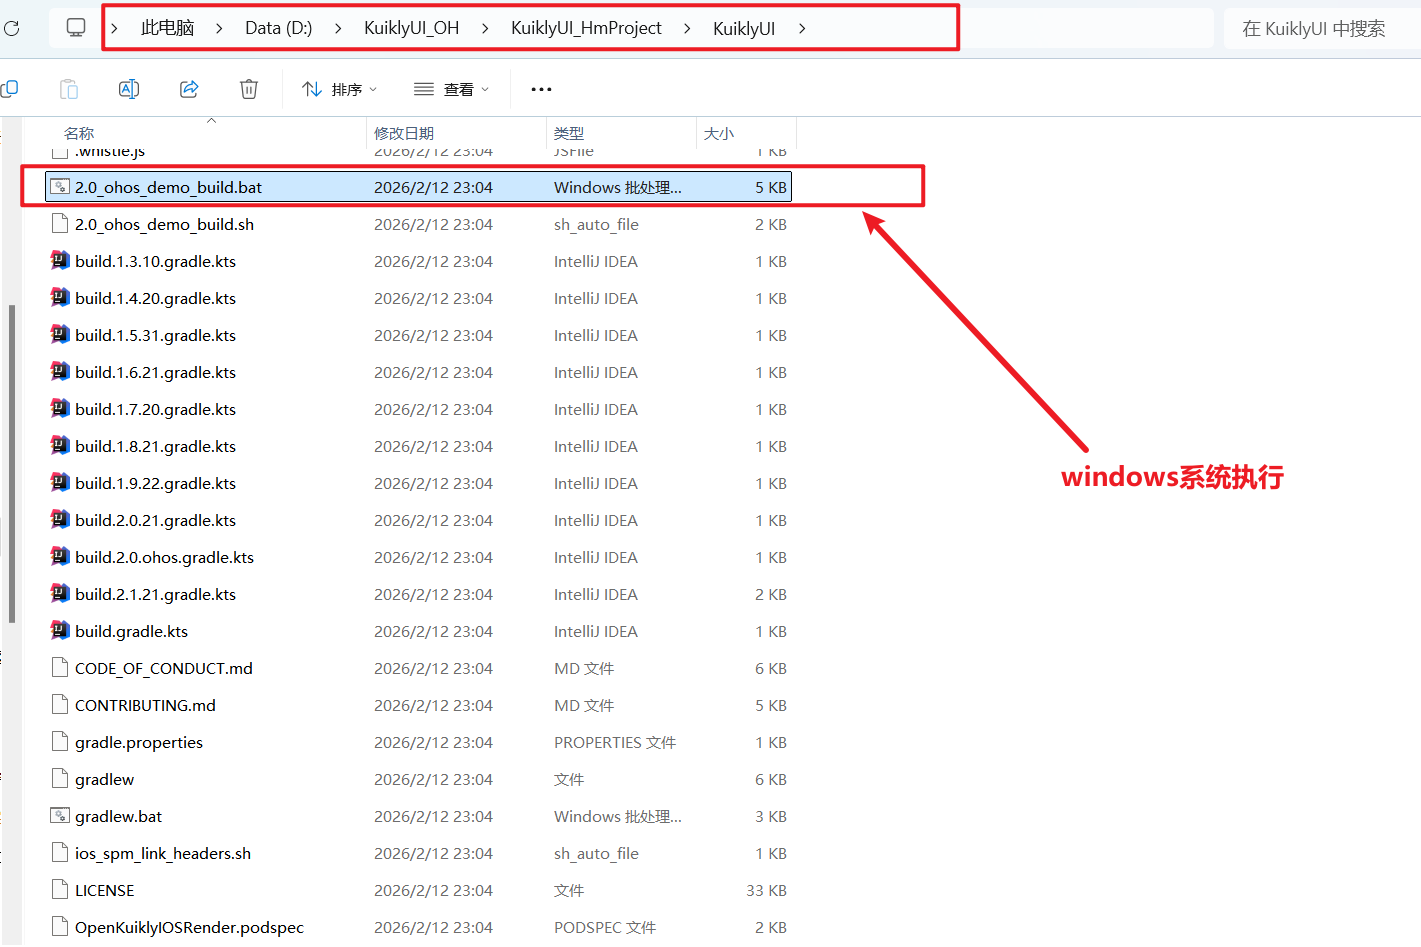Expand chevron after KuiklyUI_HmProject breadcrumb
1421x947 pixels.
click(687, 28)
